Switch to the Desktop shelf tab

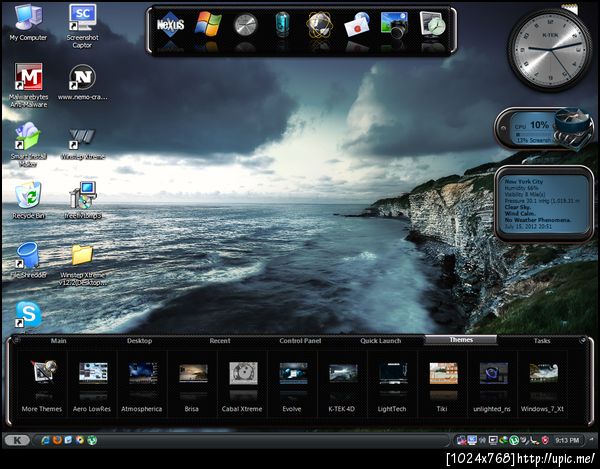click(x=139, y=340)
